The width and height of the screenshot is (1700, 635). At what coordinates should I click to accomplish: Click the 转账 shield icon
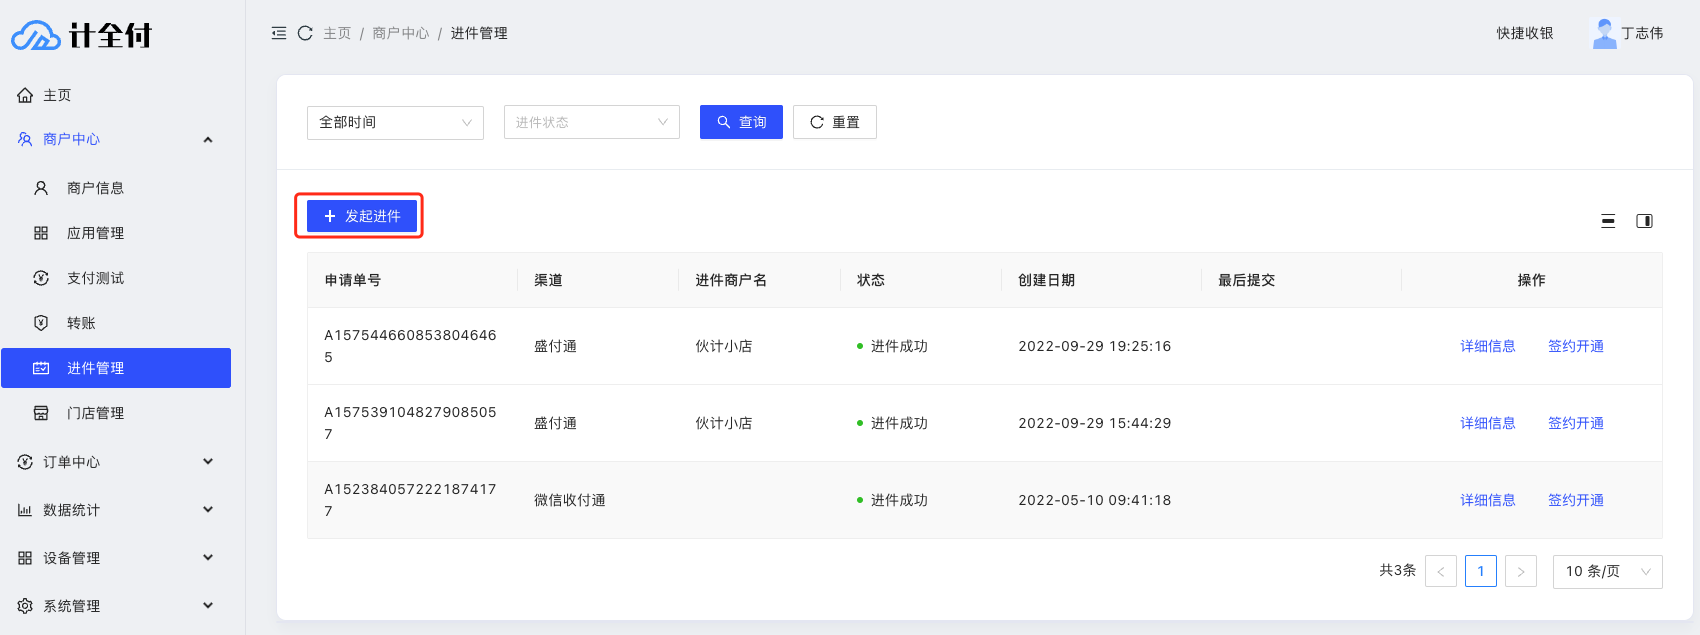(x=41, y=323)
